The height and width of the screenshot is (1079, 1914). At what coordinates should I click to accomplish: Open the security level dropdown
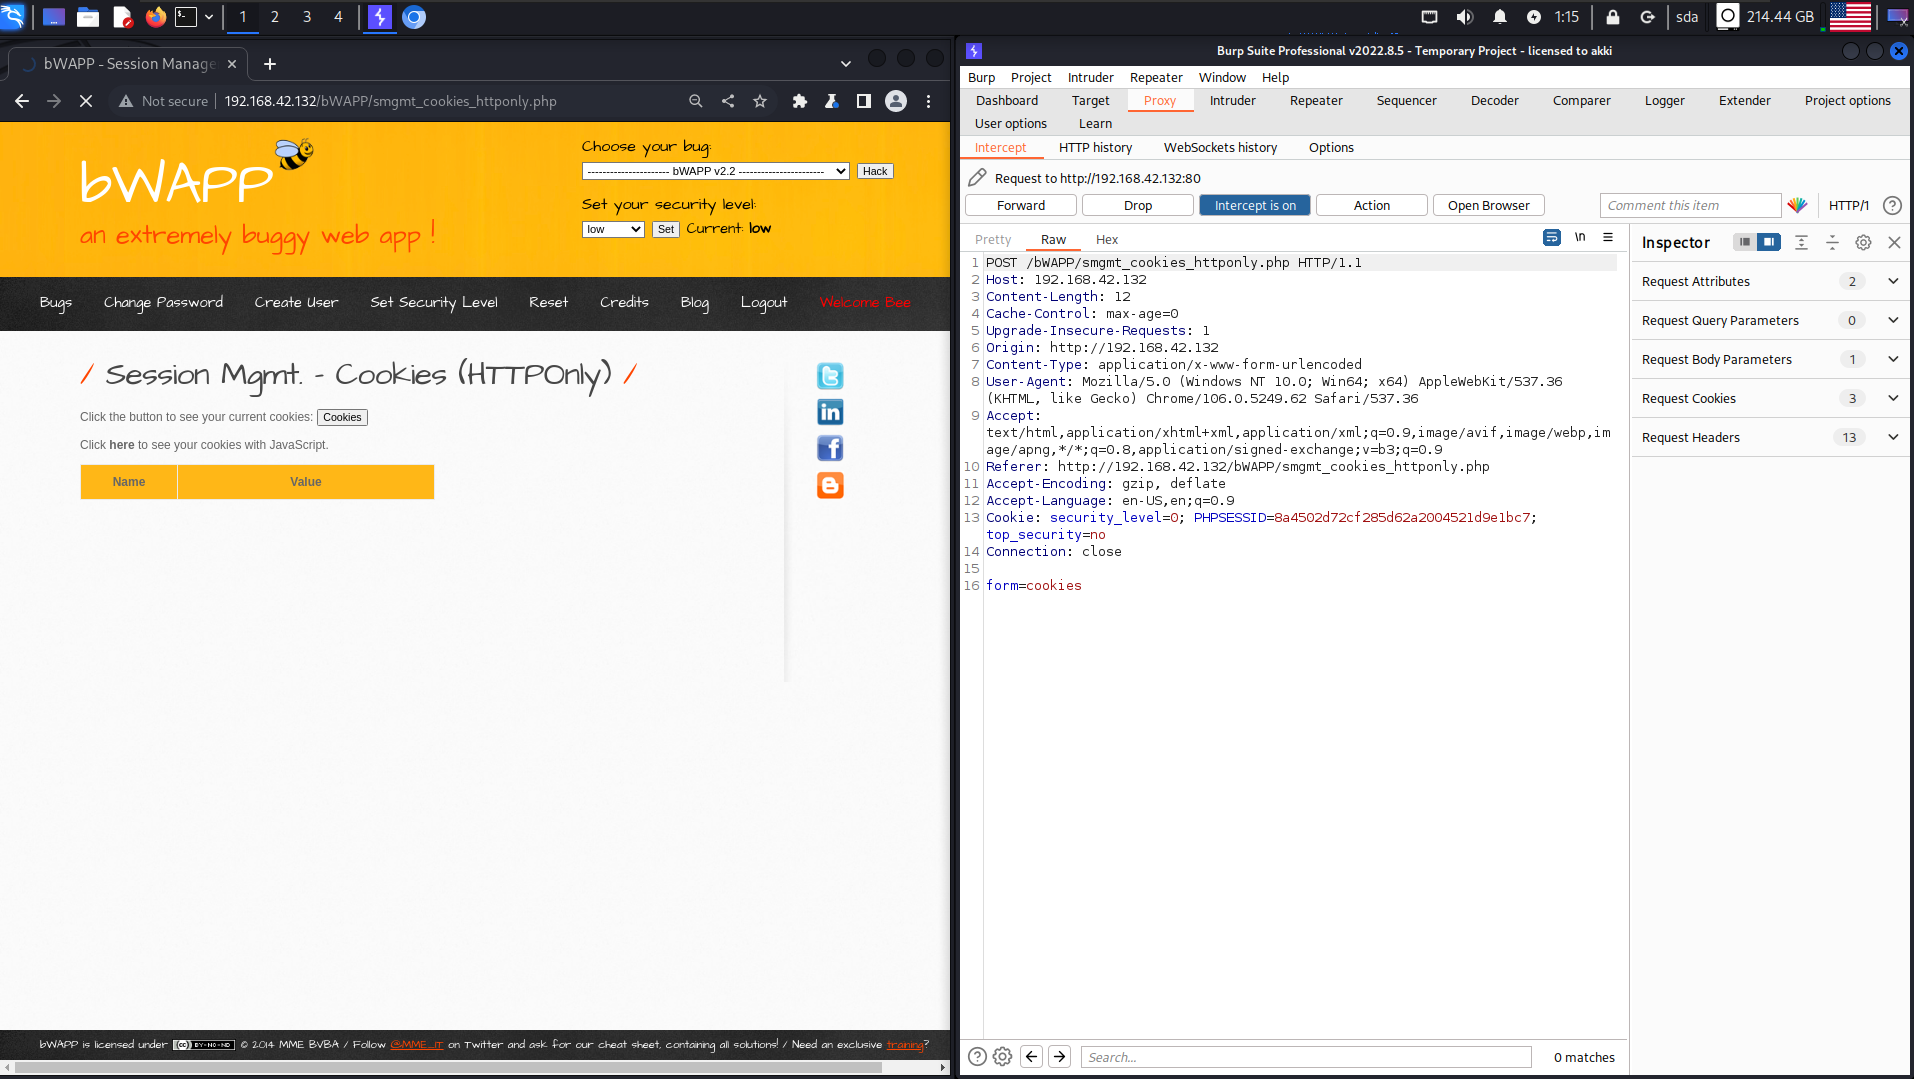613,229
